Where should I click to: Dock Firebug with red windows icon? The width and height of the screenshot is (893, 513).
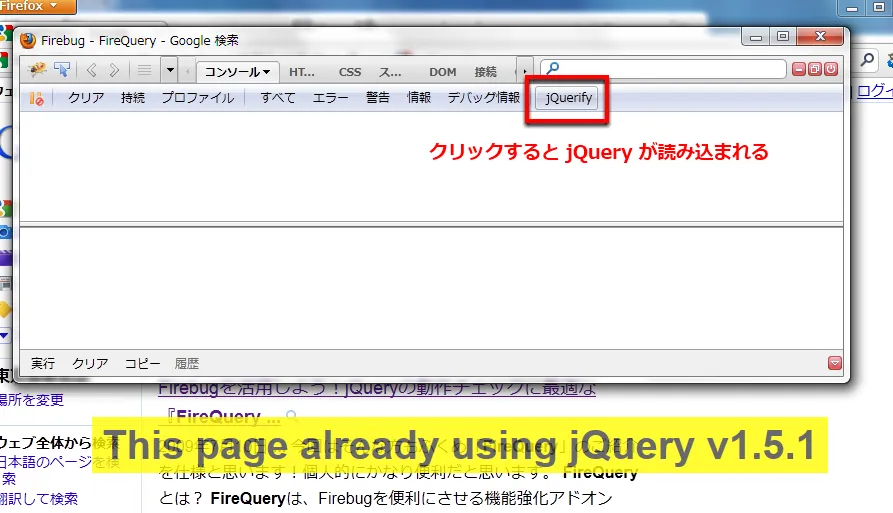815,69
